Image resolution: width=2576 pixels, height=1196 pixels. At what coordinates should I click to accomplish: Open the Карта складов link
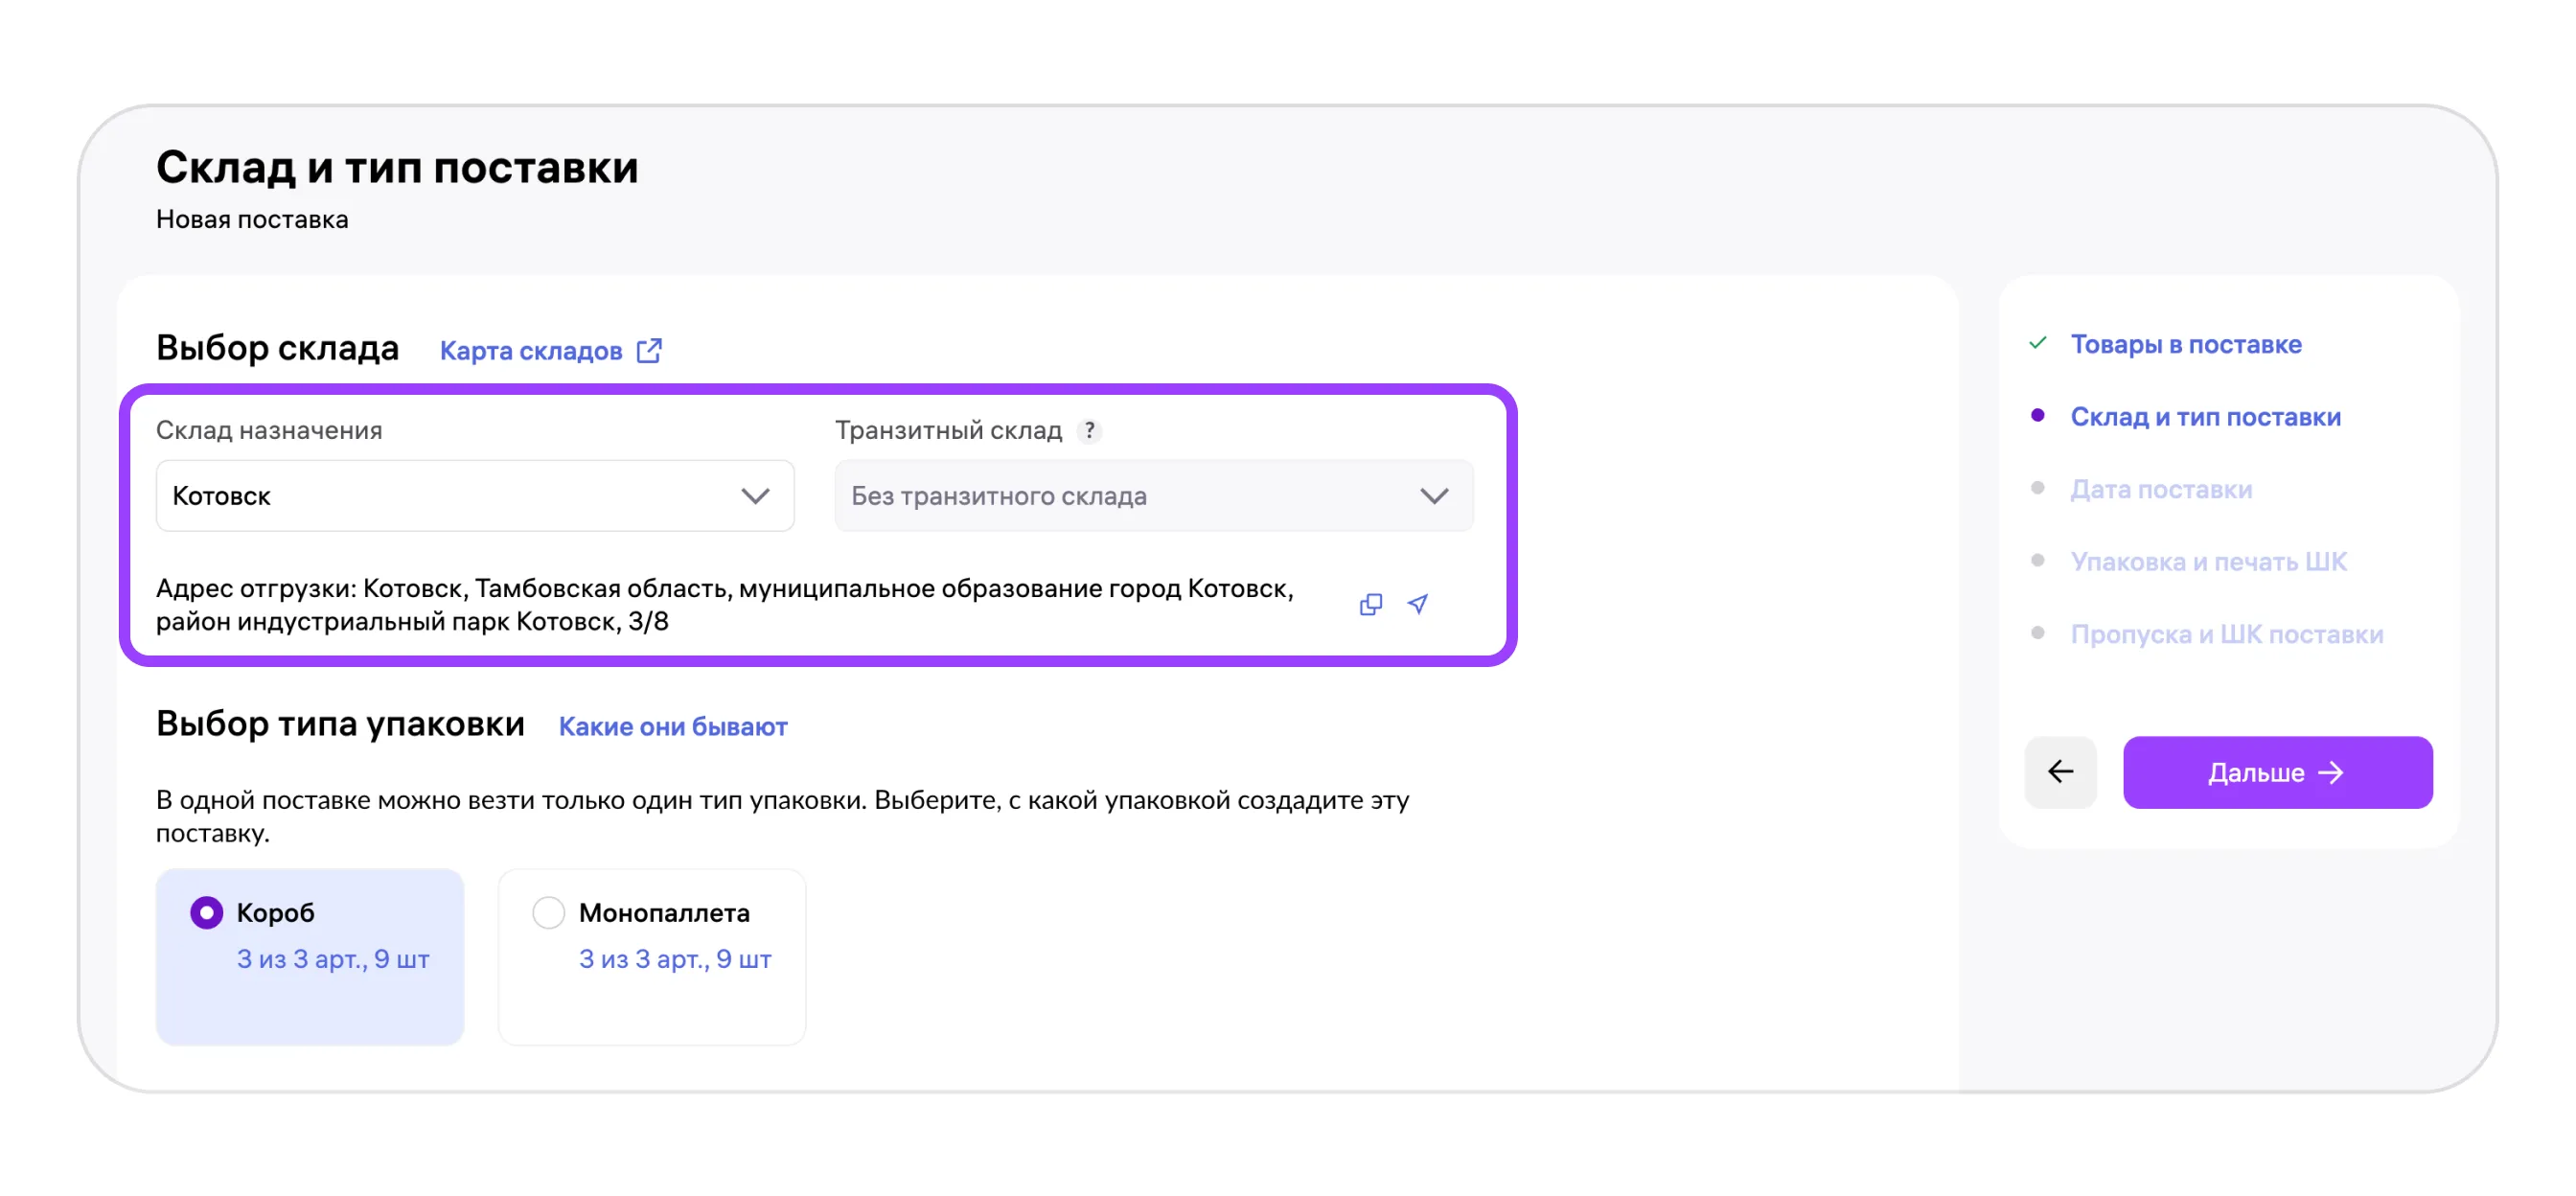coord(531,351)
